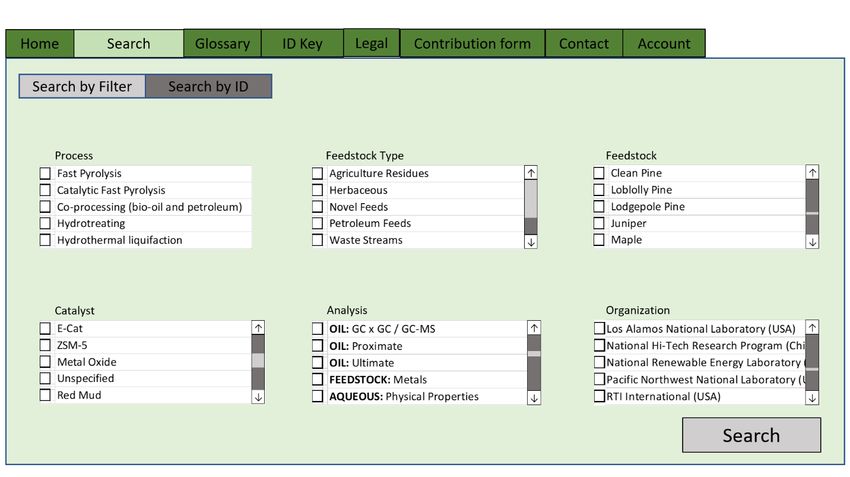The height and width of the screenshot is (477, 850).
Task: Click the large Search button
Action: pyautogui.click(x=751, y=435)
